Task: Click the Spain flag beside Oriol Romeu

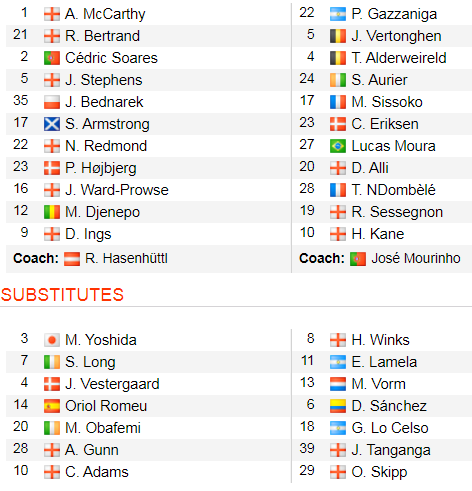Action: coord(52,406)
